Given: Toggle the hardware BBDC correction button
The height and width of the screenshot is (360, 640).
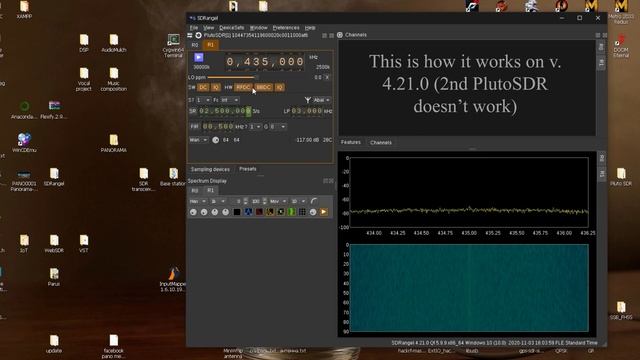Looking at the screenshot, I should coord(263,87).
